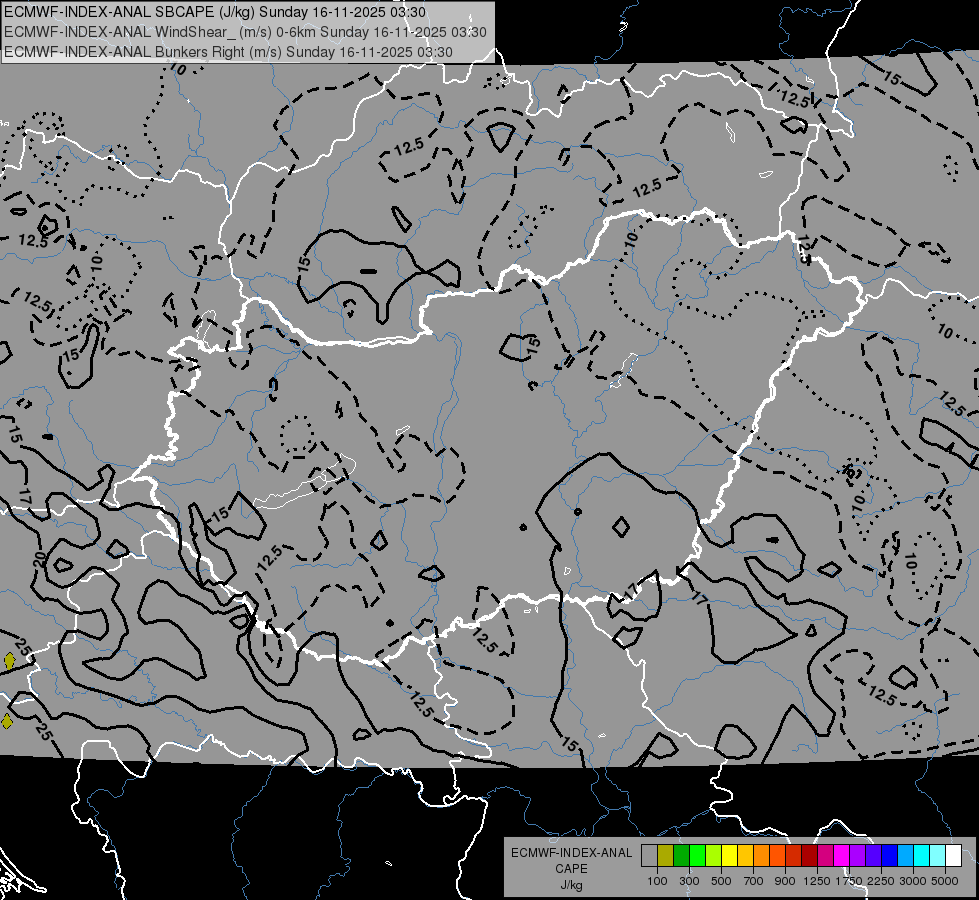Click the CAPE label in legend
This screenshot has height=900, width=979.
pos(571,869)
